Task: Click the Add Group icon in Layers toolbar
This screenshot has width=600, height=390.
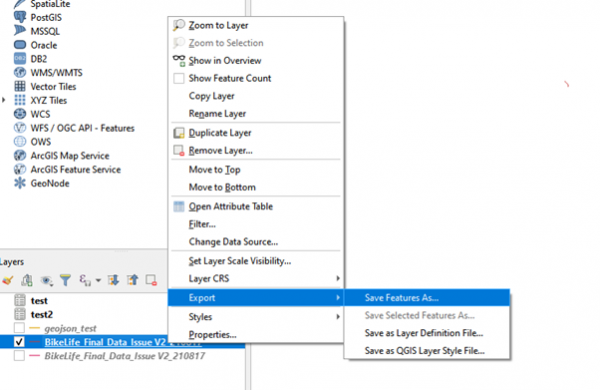Action: pos(27,280)
